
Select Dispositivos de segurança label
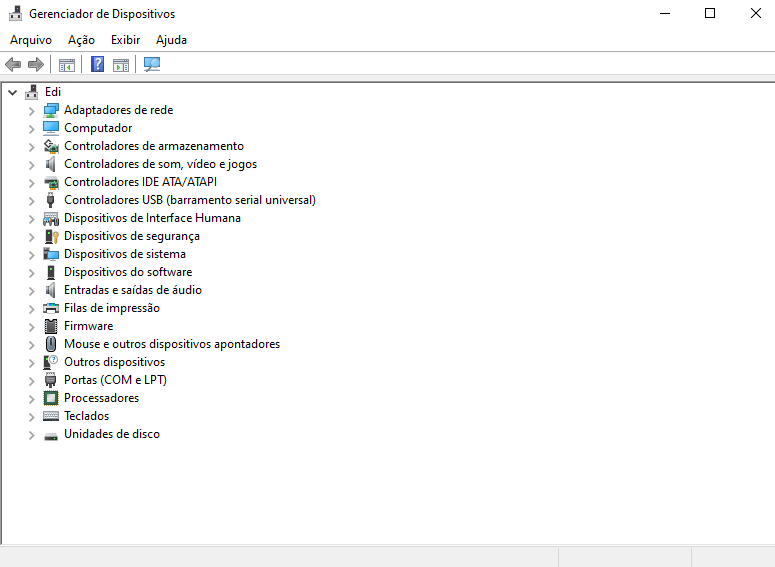(132, 236)
